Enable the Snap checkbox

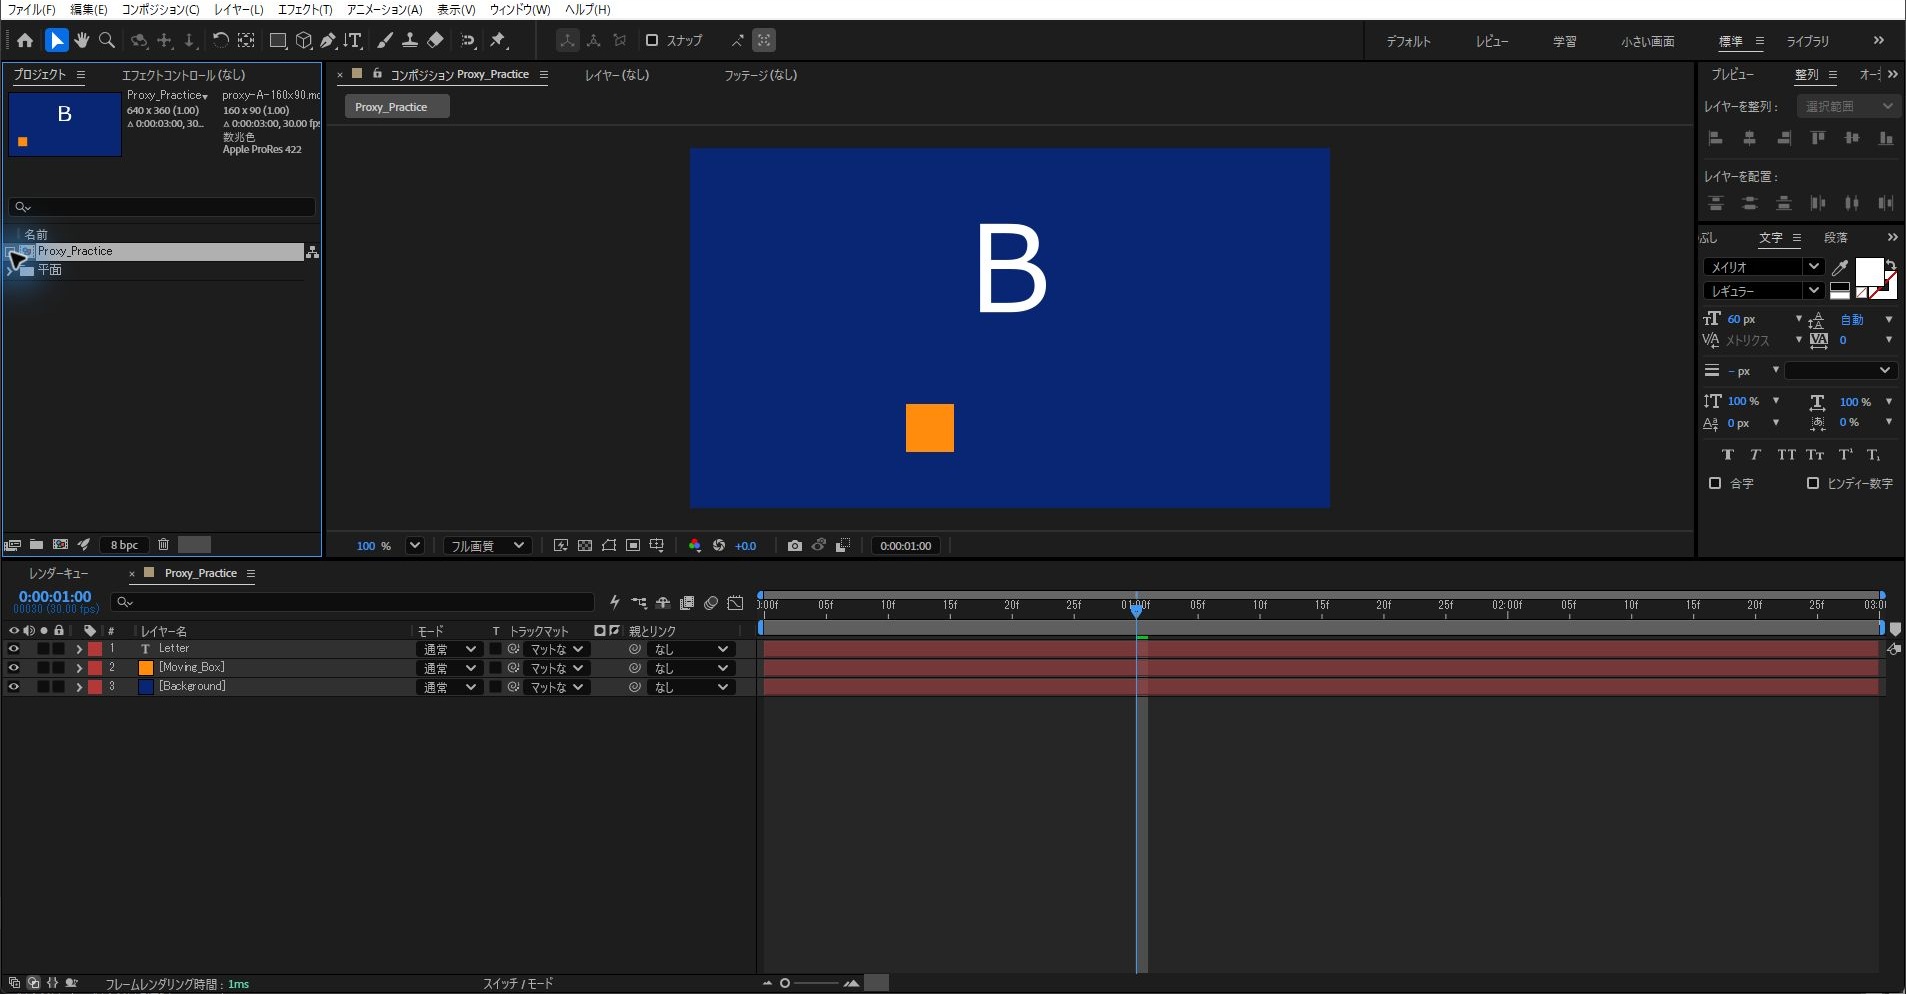pyautogui.click(x=652, y=41)
